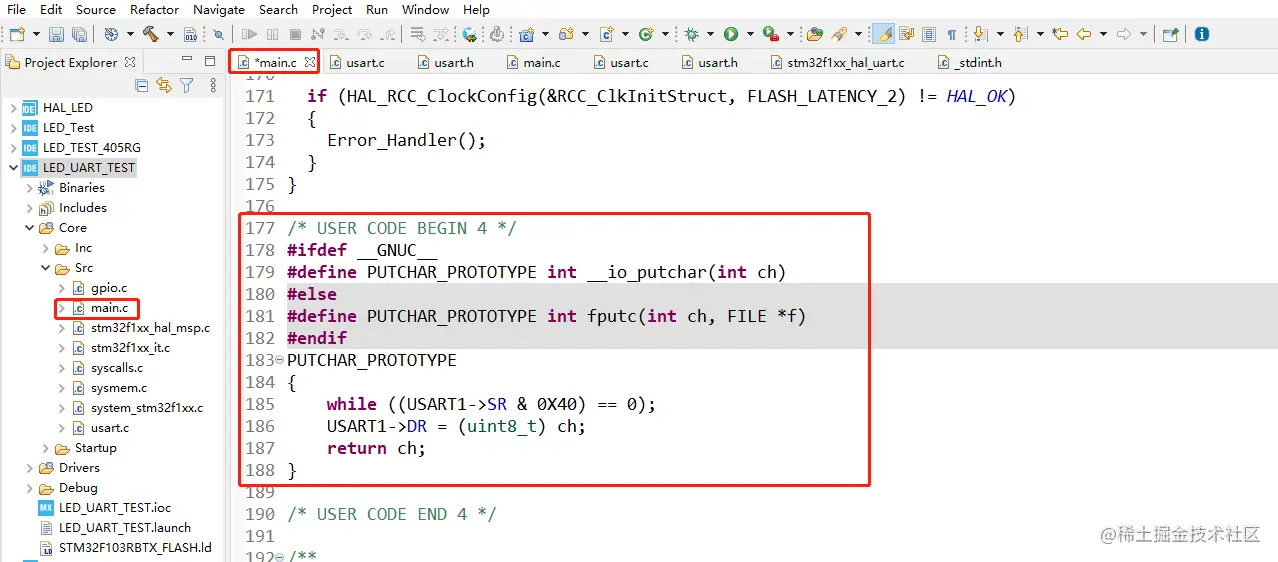Click HAL_OK constant on line 171
The height and width of the screenshot is (562, 1278).
[977, 96]
